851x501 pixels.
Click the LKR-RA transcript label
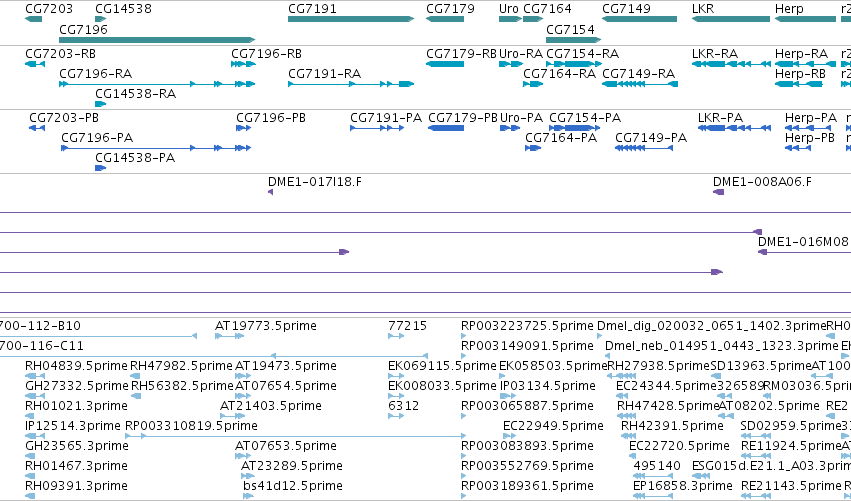[715, 54]
